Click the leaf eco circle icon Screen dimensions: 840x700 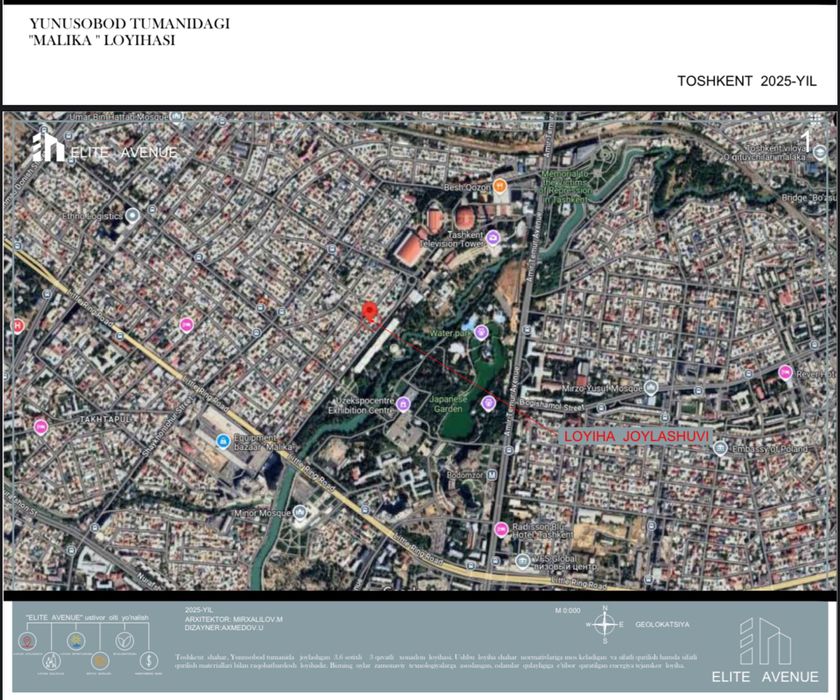click(x=125, y=641)
